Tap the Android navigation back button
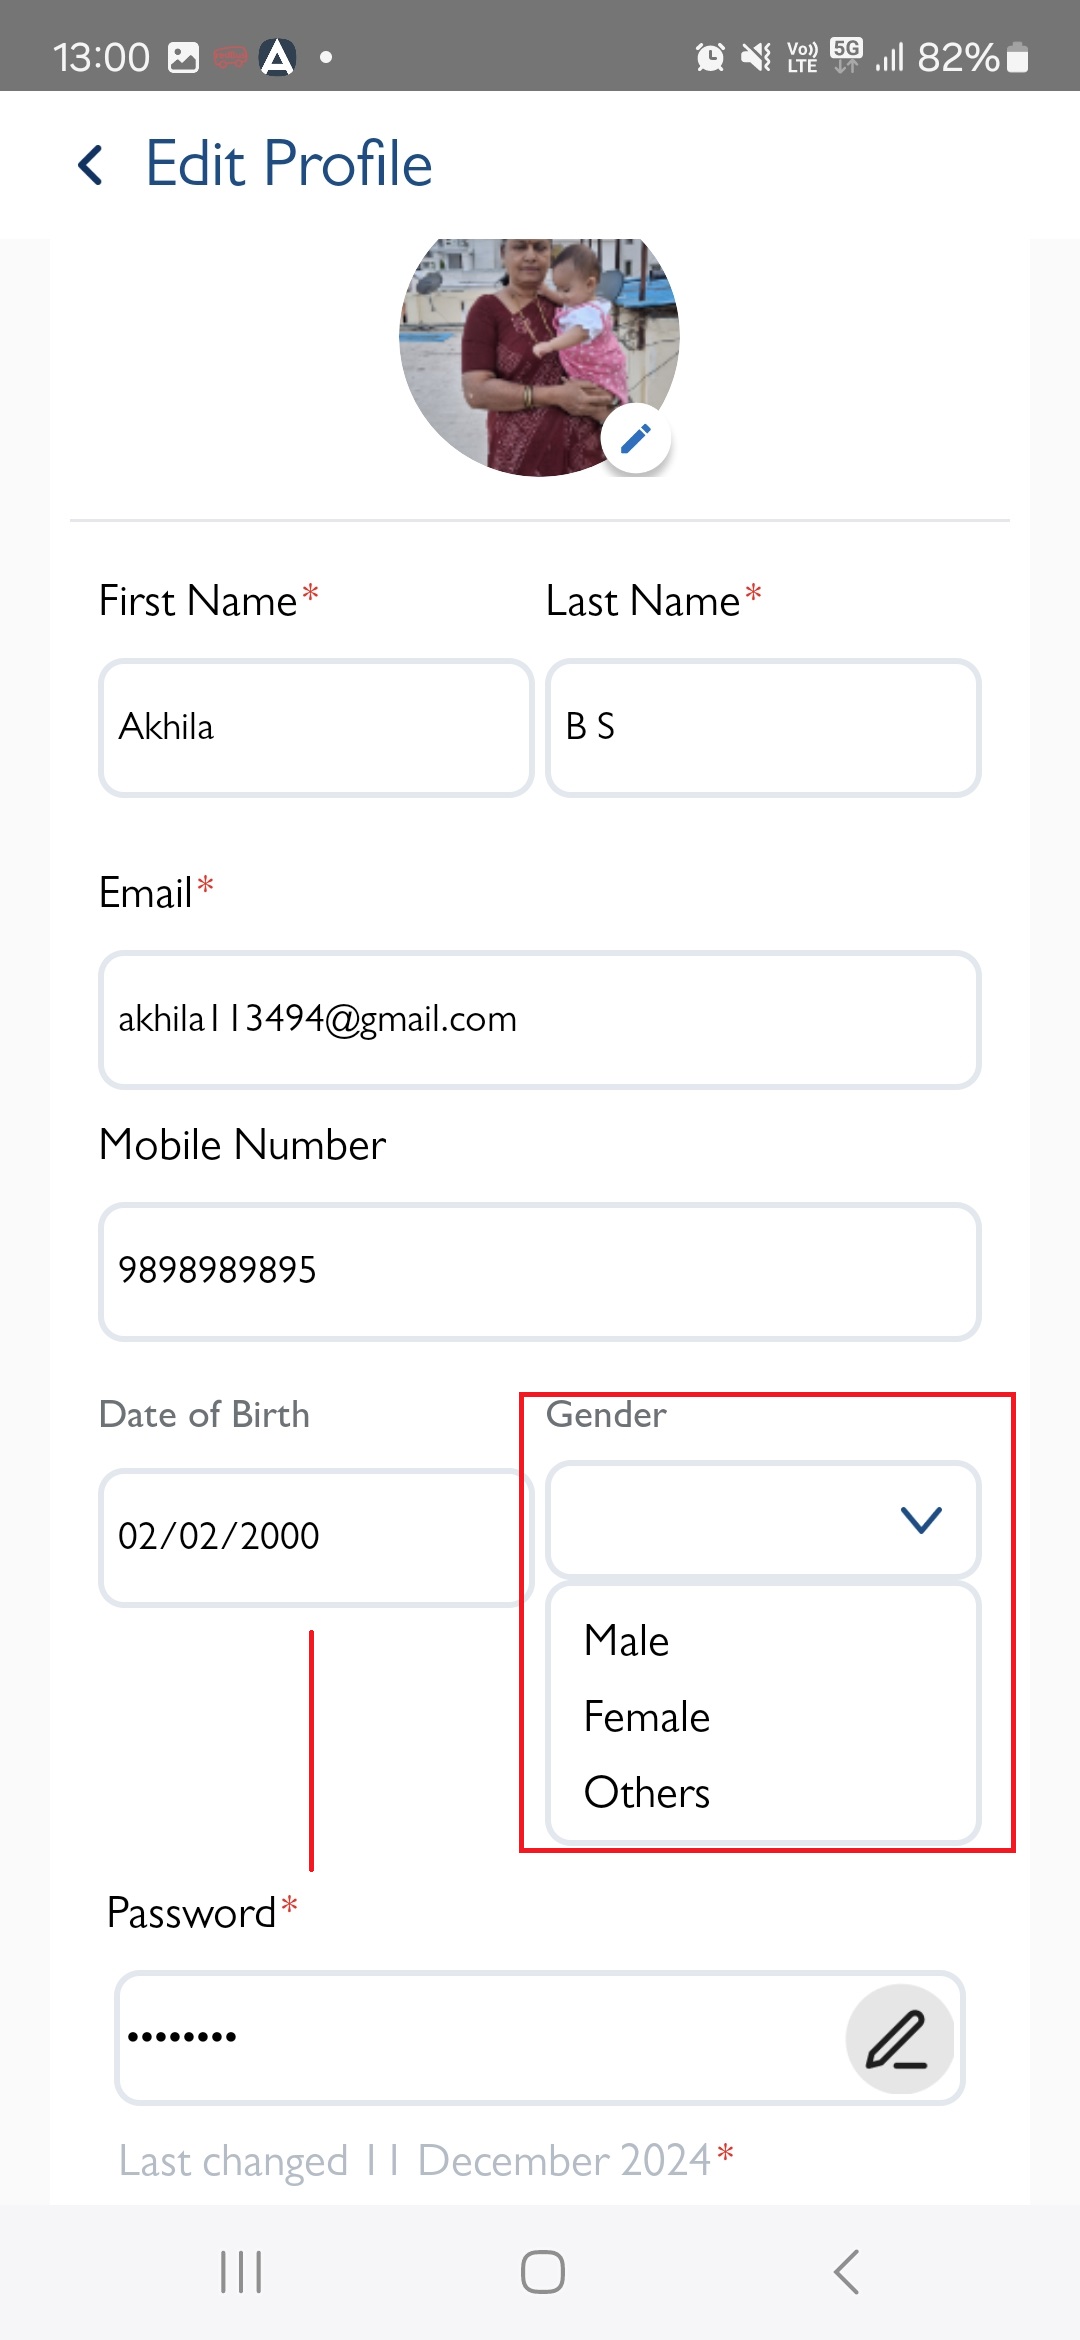1080x2340 pixels. point(846,2272)
